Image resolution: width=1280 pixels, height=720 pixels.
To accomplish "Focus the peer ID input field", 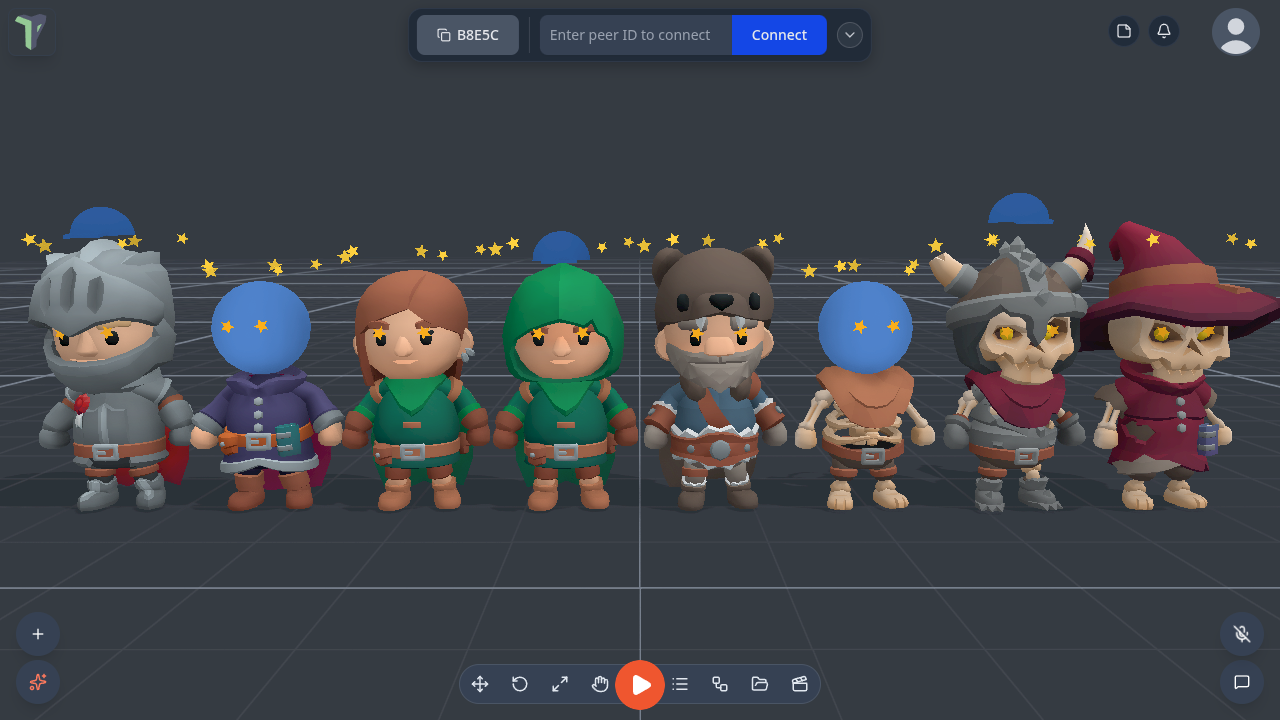I will click(x=636, y=35).
